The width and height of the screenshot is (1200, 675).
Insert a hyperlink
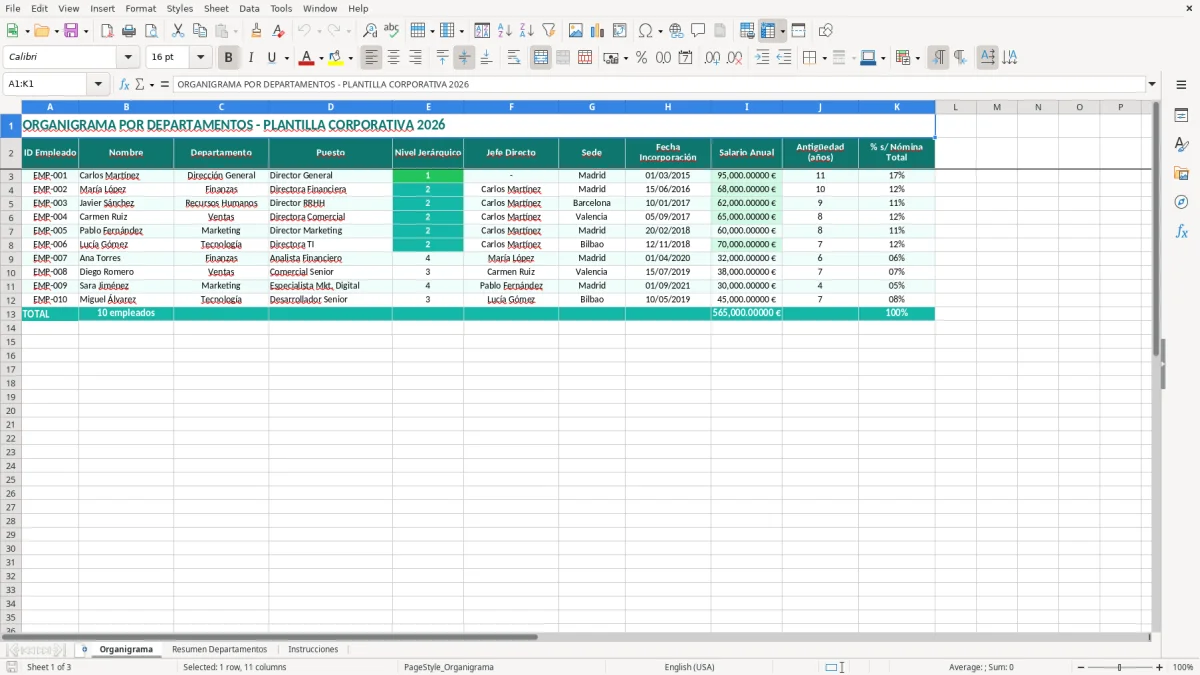coord(677,31)
